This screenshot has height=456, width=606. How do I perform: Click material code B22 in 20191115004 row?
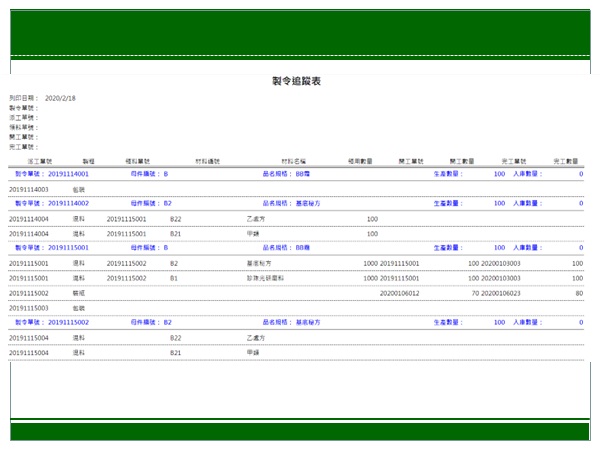point(175,338)
